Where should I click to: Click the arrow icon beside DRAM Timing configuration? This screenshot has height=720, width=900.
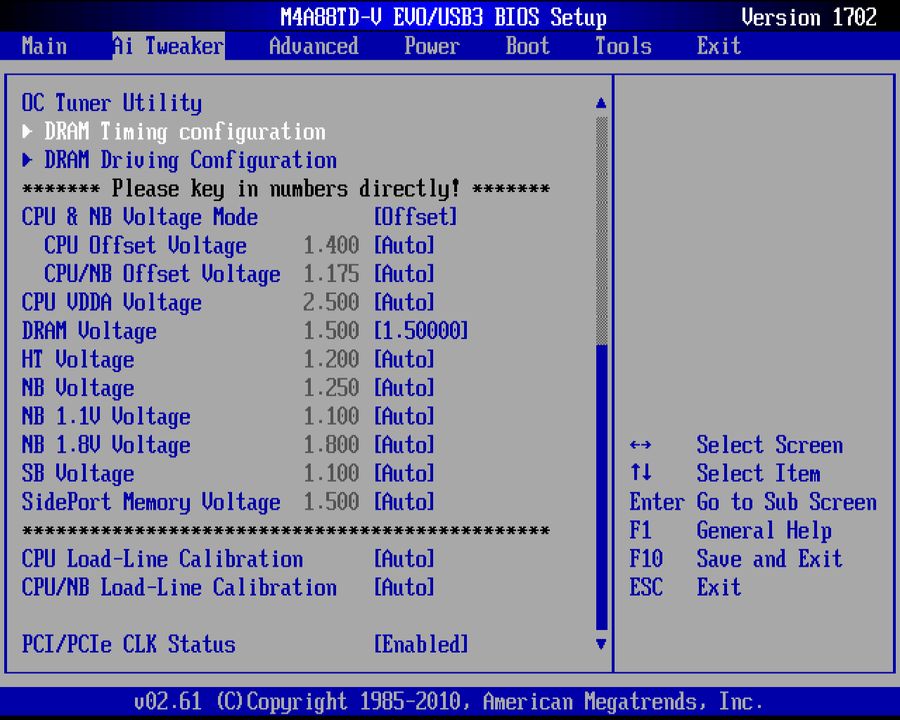(x=26, y=131)
